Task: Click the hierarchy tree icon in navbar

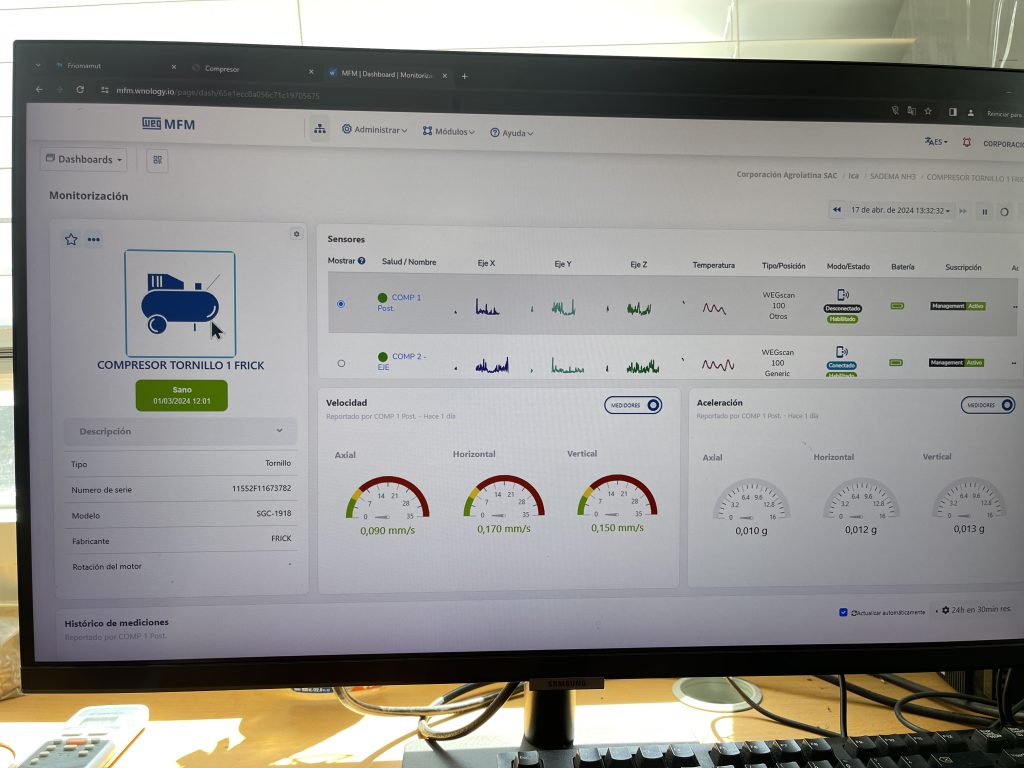Action: click(x=319, y=129)
